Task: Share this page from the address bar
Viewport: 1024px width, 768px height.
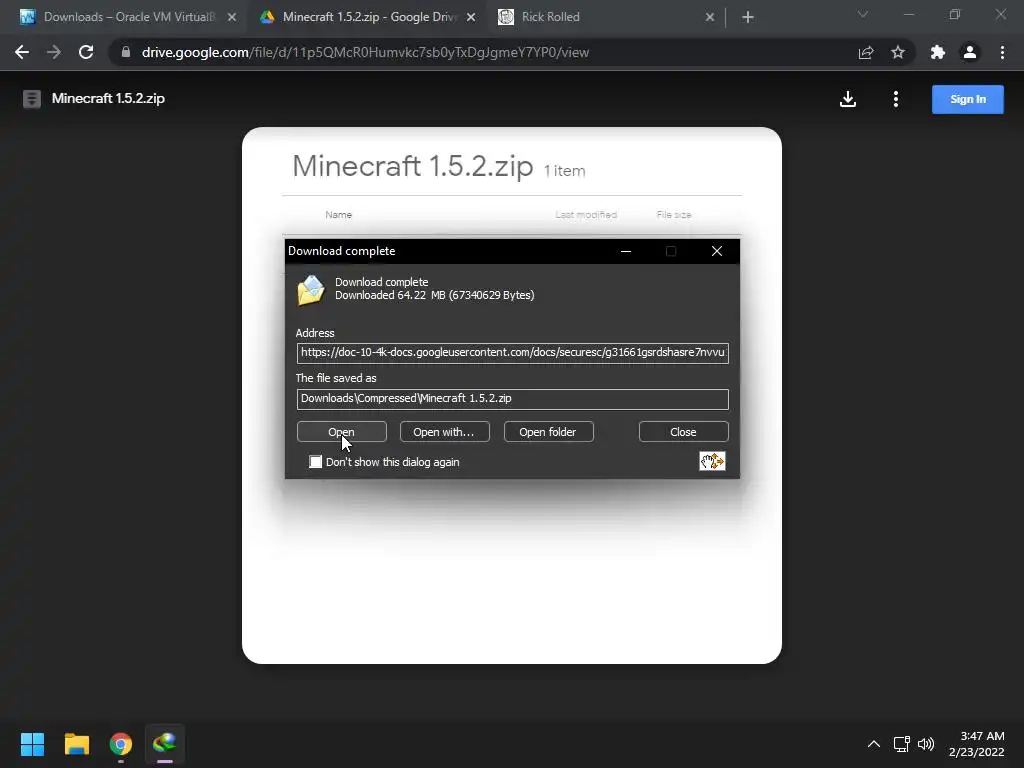Action: tap(866, 52)
